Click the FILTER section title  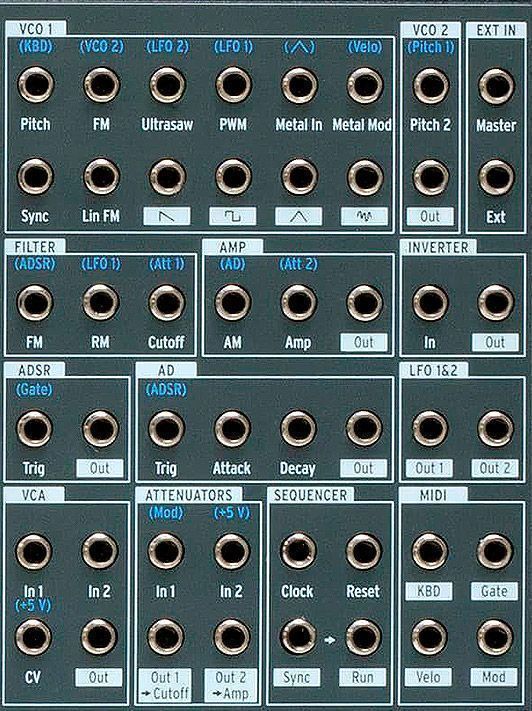click(x=35, y=247)
